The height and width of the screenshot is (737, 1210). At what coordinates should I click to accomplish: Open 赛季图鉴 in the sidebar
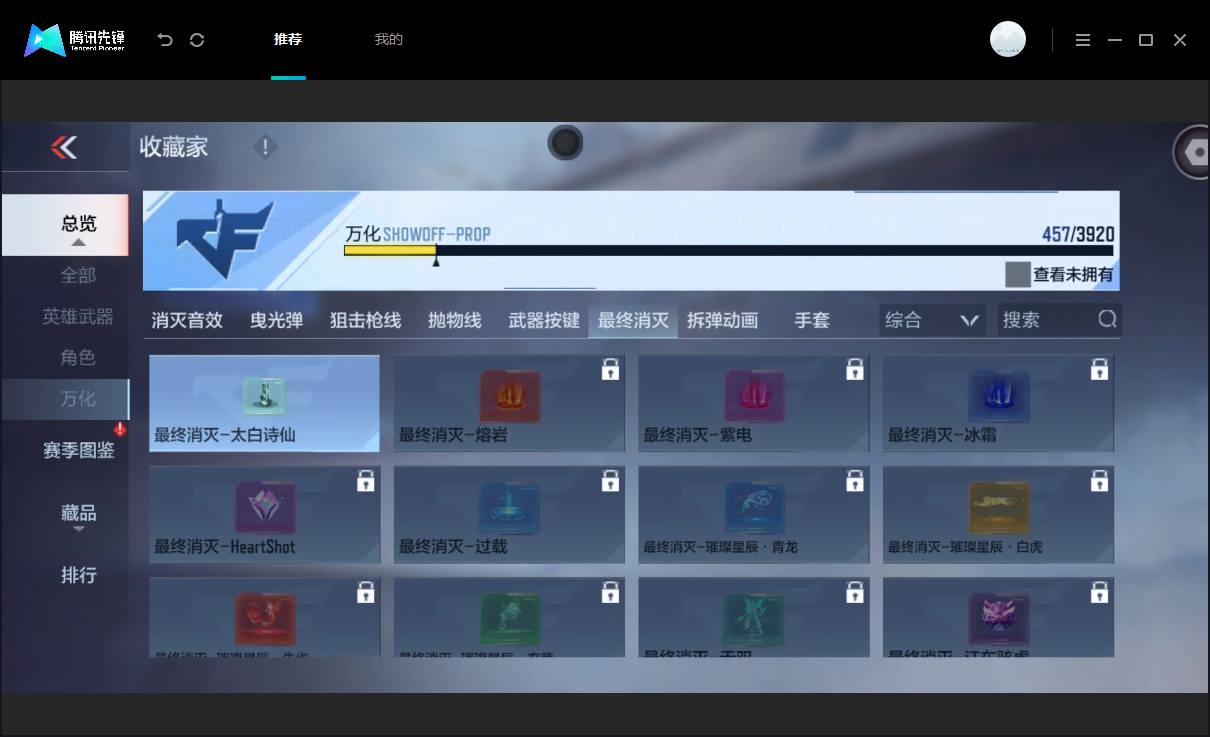point(78,450)
